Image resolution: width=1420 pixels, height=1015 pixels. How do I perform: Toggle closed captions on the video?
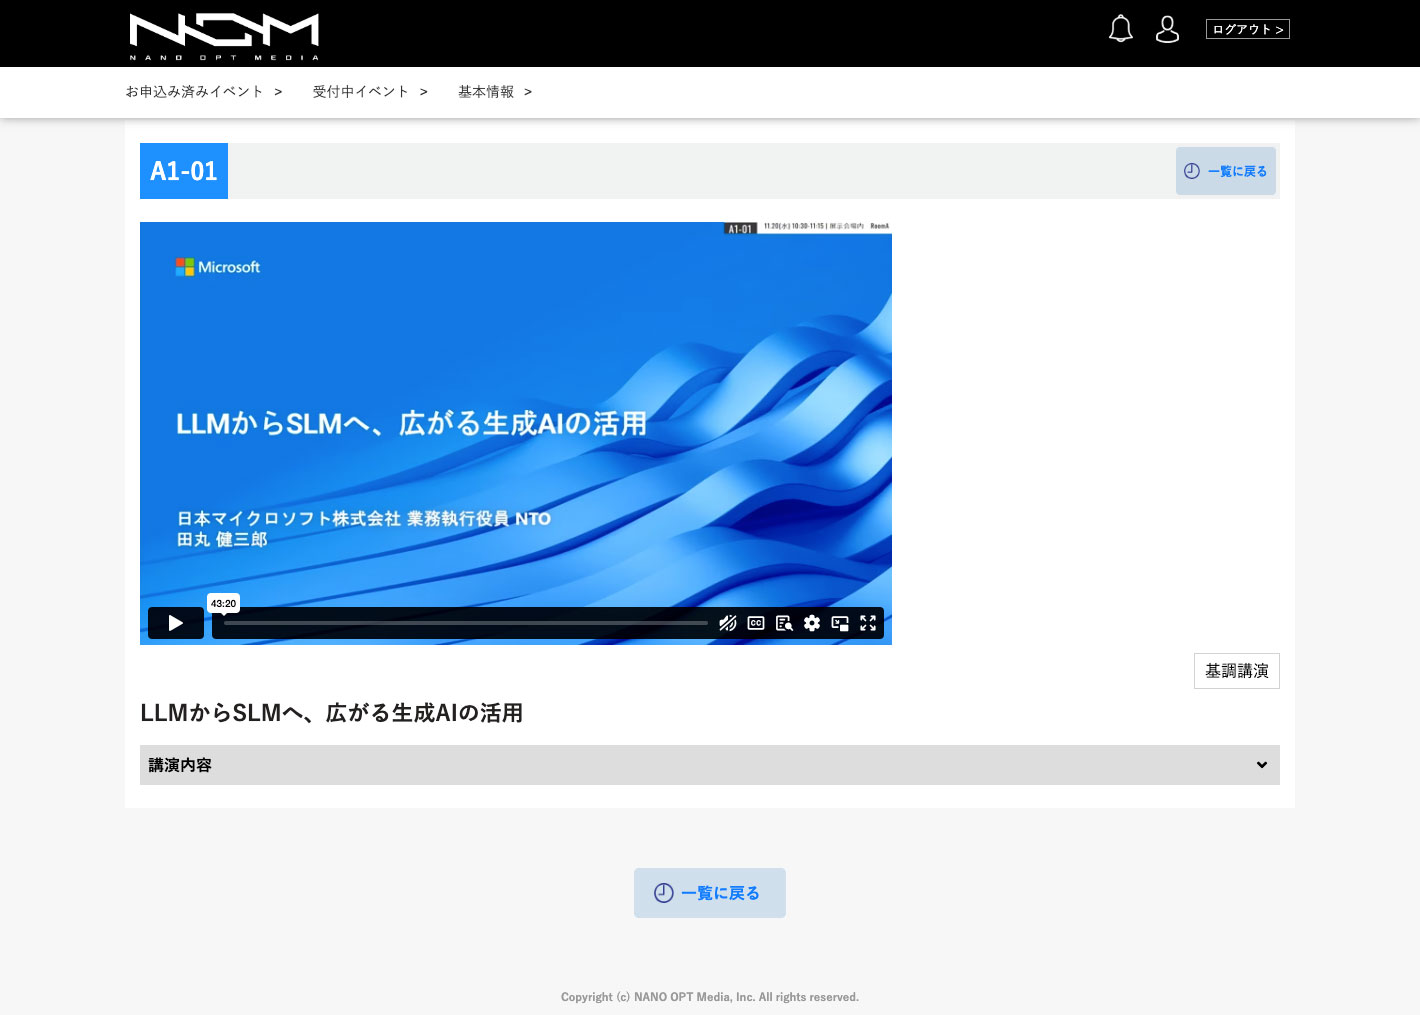point(756,623)
